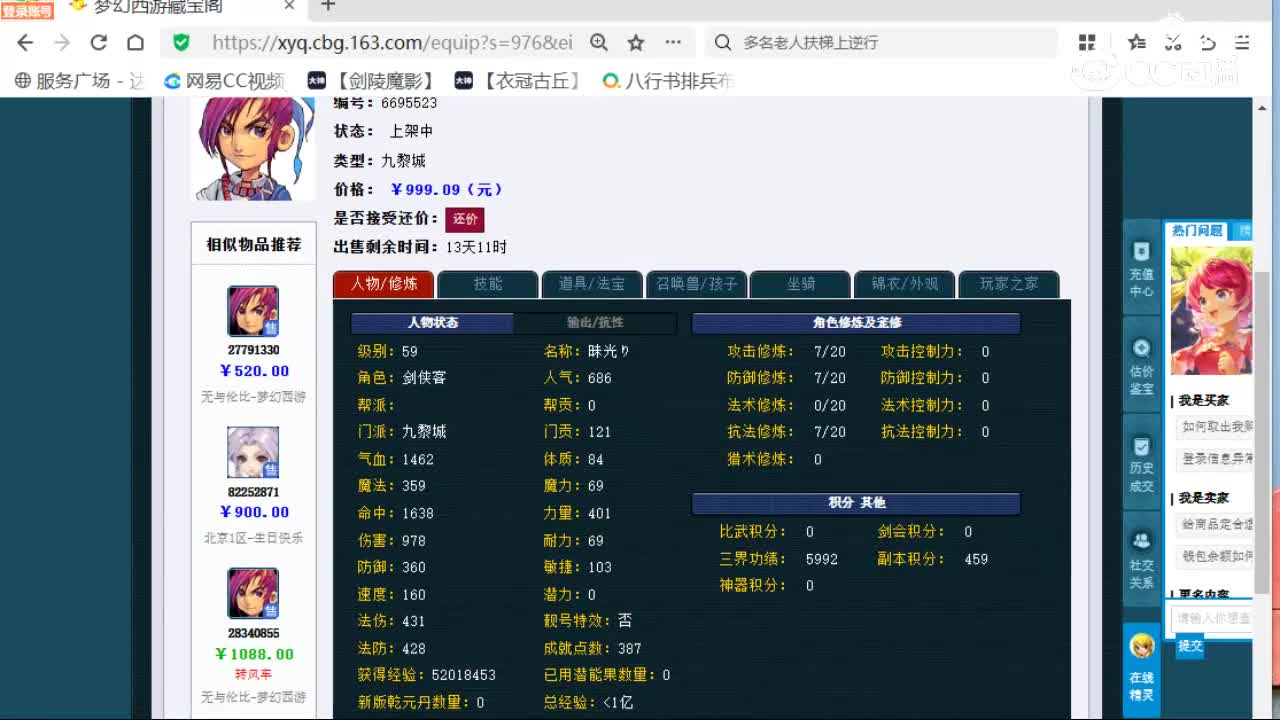Click the red 还价 button
This screenshot has width=1280, height=720.
pyautogui.click(x=464, y=219)
